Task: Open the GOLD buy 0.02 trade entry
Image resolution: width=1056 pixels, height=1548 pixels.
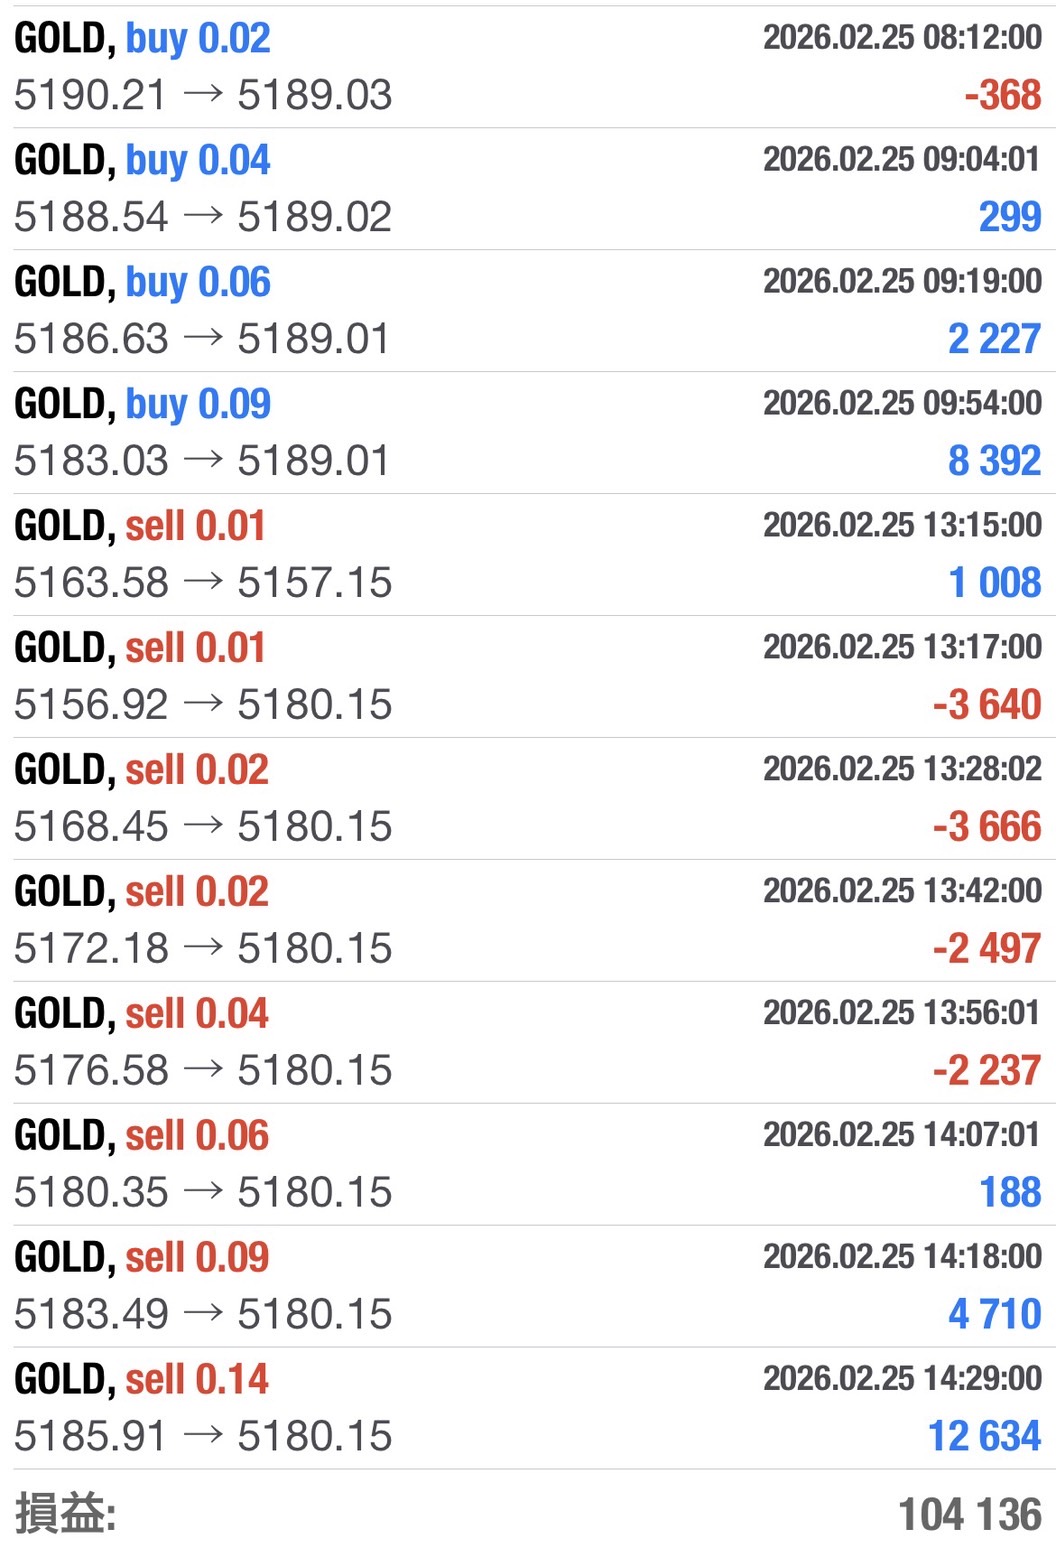Action: 142,39
